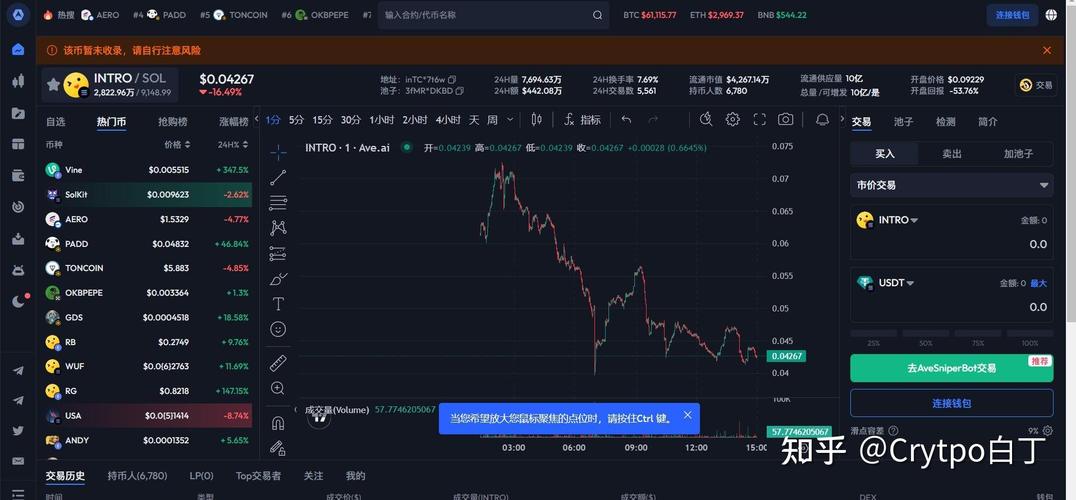The height and width of the screenshot is (500, 1076).
Task: Open the email envelope icon in sidebar
Action: click(x=18, y=461)
